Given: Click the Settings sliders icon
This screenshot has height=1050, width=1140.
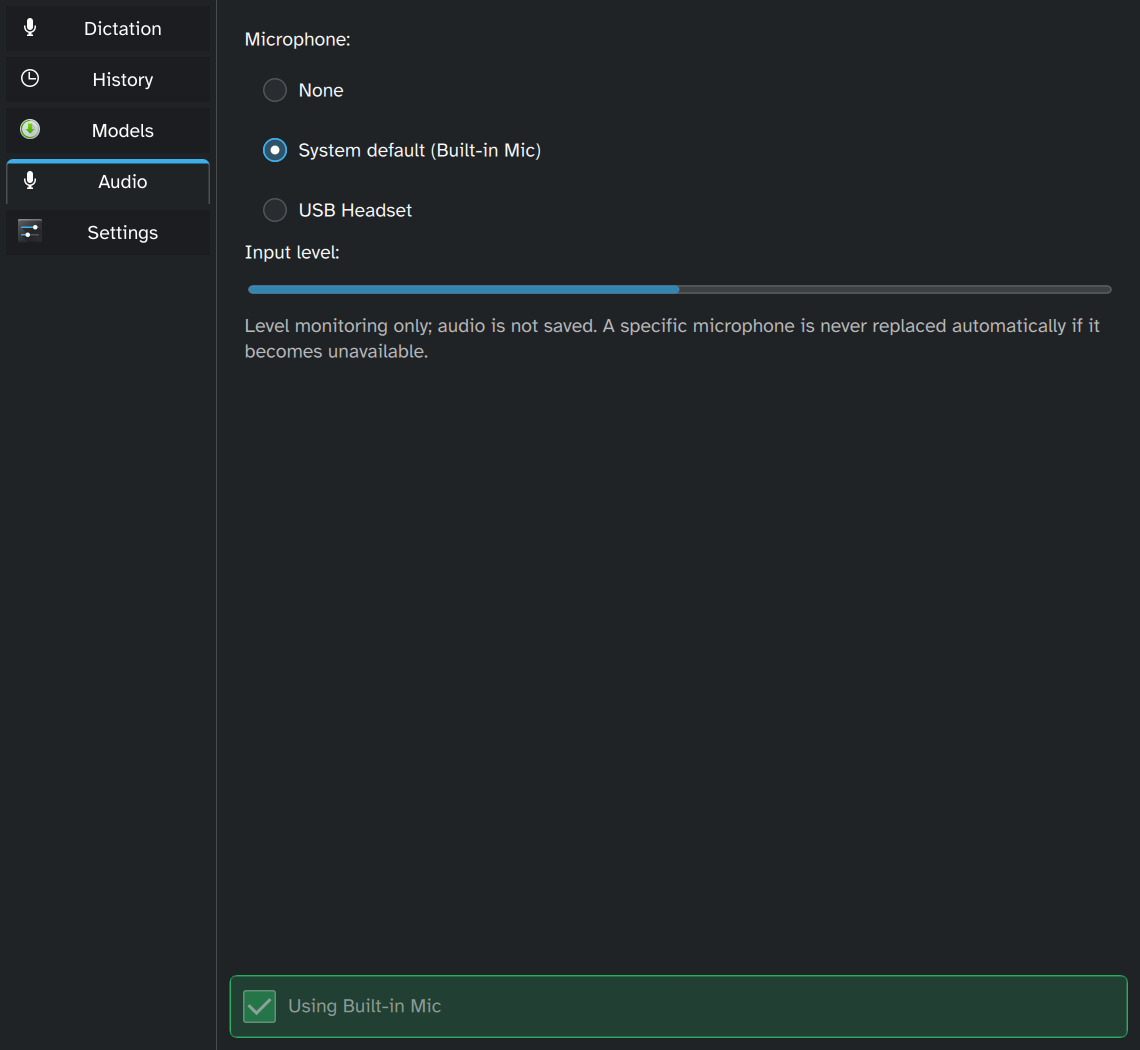Looking at the screenshot, I should click(x=30, y=231).
